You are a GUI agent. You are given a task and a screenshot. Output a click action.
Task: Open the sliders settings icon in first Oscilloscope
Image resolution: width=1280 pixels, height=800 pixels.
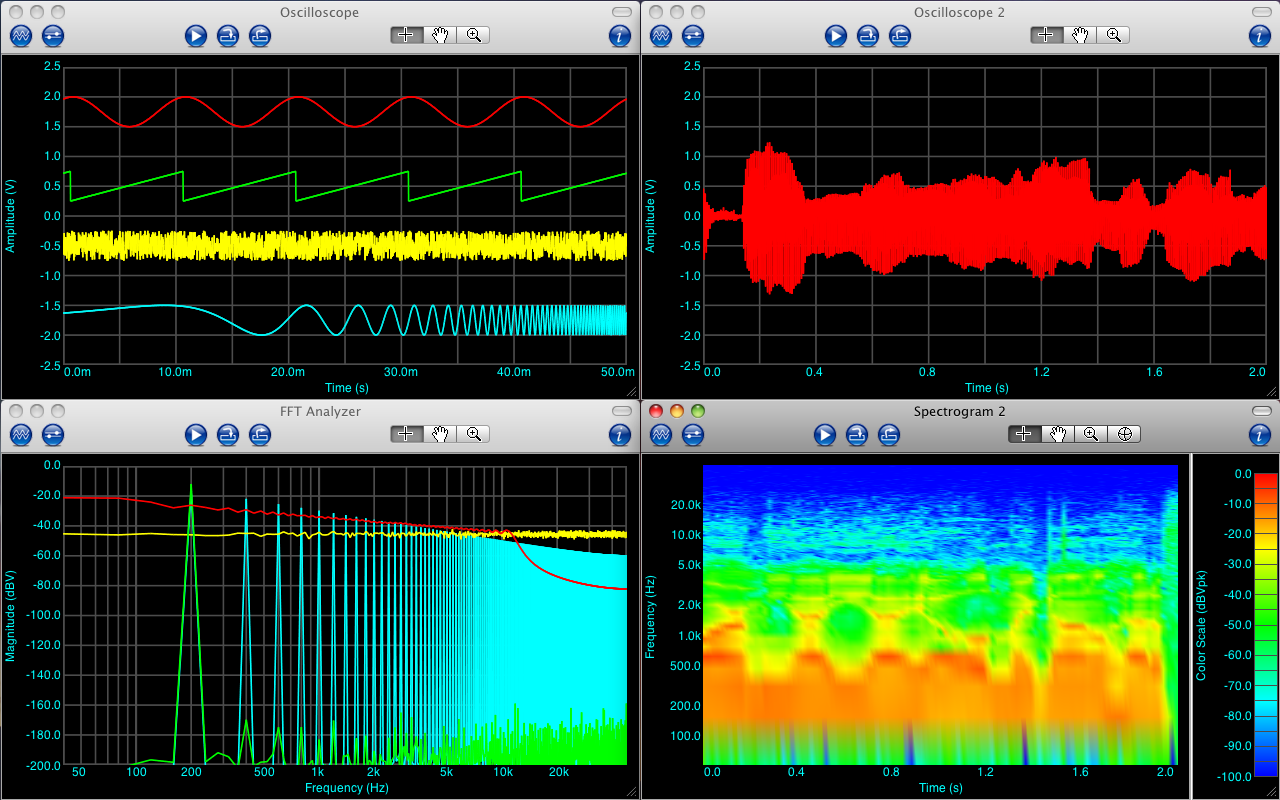coord(53,36)
